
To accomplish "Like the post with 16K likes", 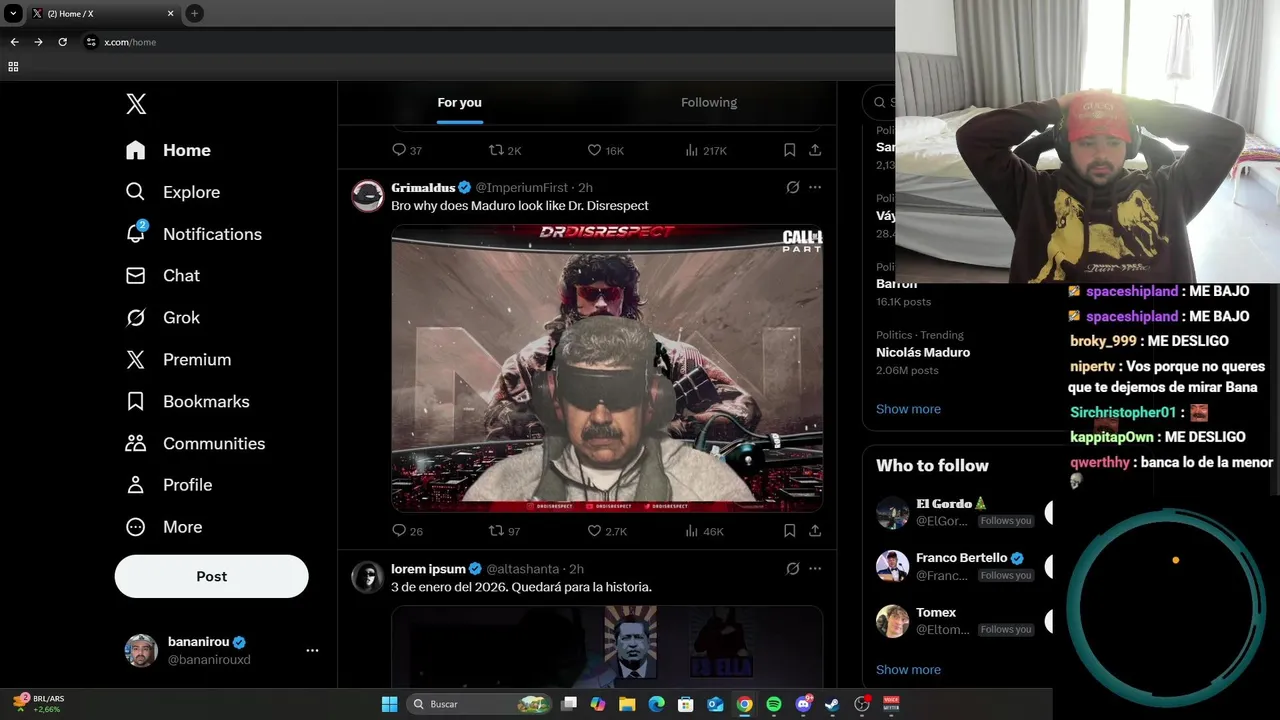I will click(x=605, y=150).
